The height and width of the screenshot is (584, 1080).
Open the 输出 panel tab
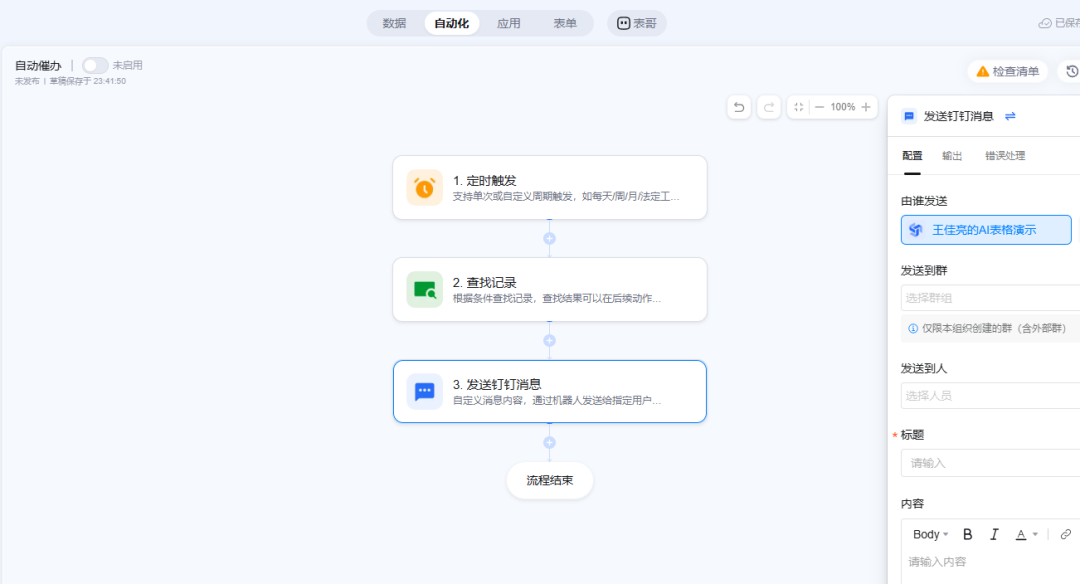pos(952,156)
